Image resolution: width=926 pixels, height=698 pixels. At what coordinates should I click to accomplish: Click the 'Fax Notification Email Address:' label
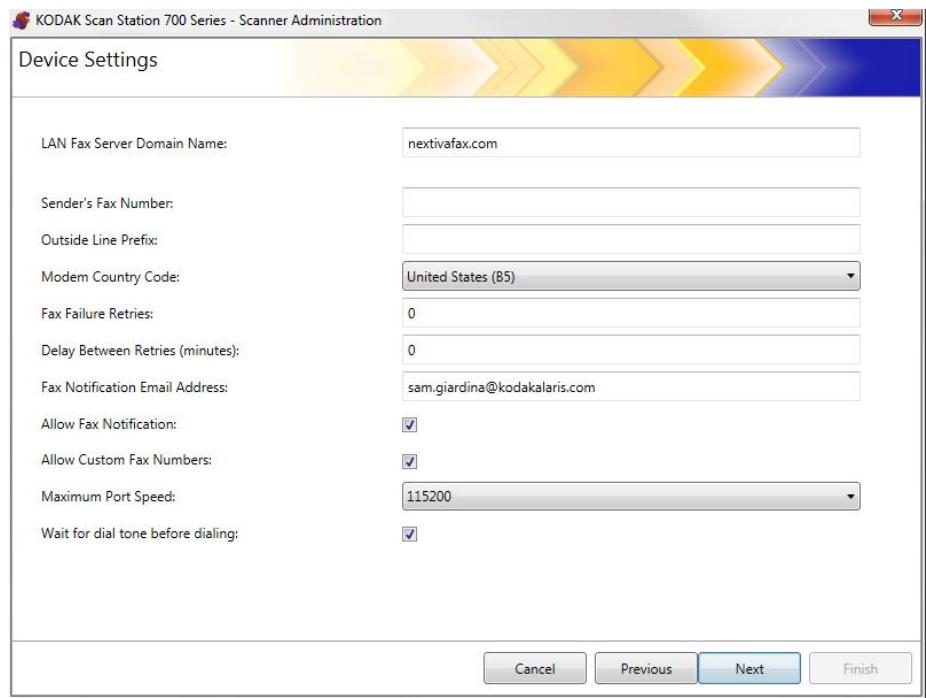[x=134, y=387]
